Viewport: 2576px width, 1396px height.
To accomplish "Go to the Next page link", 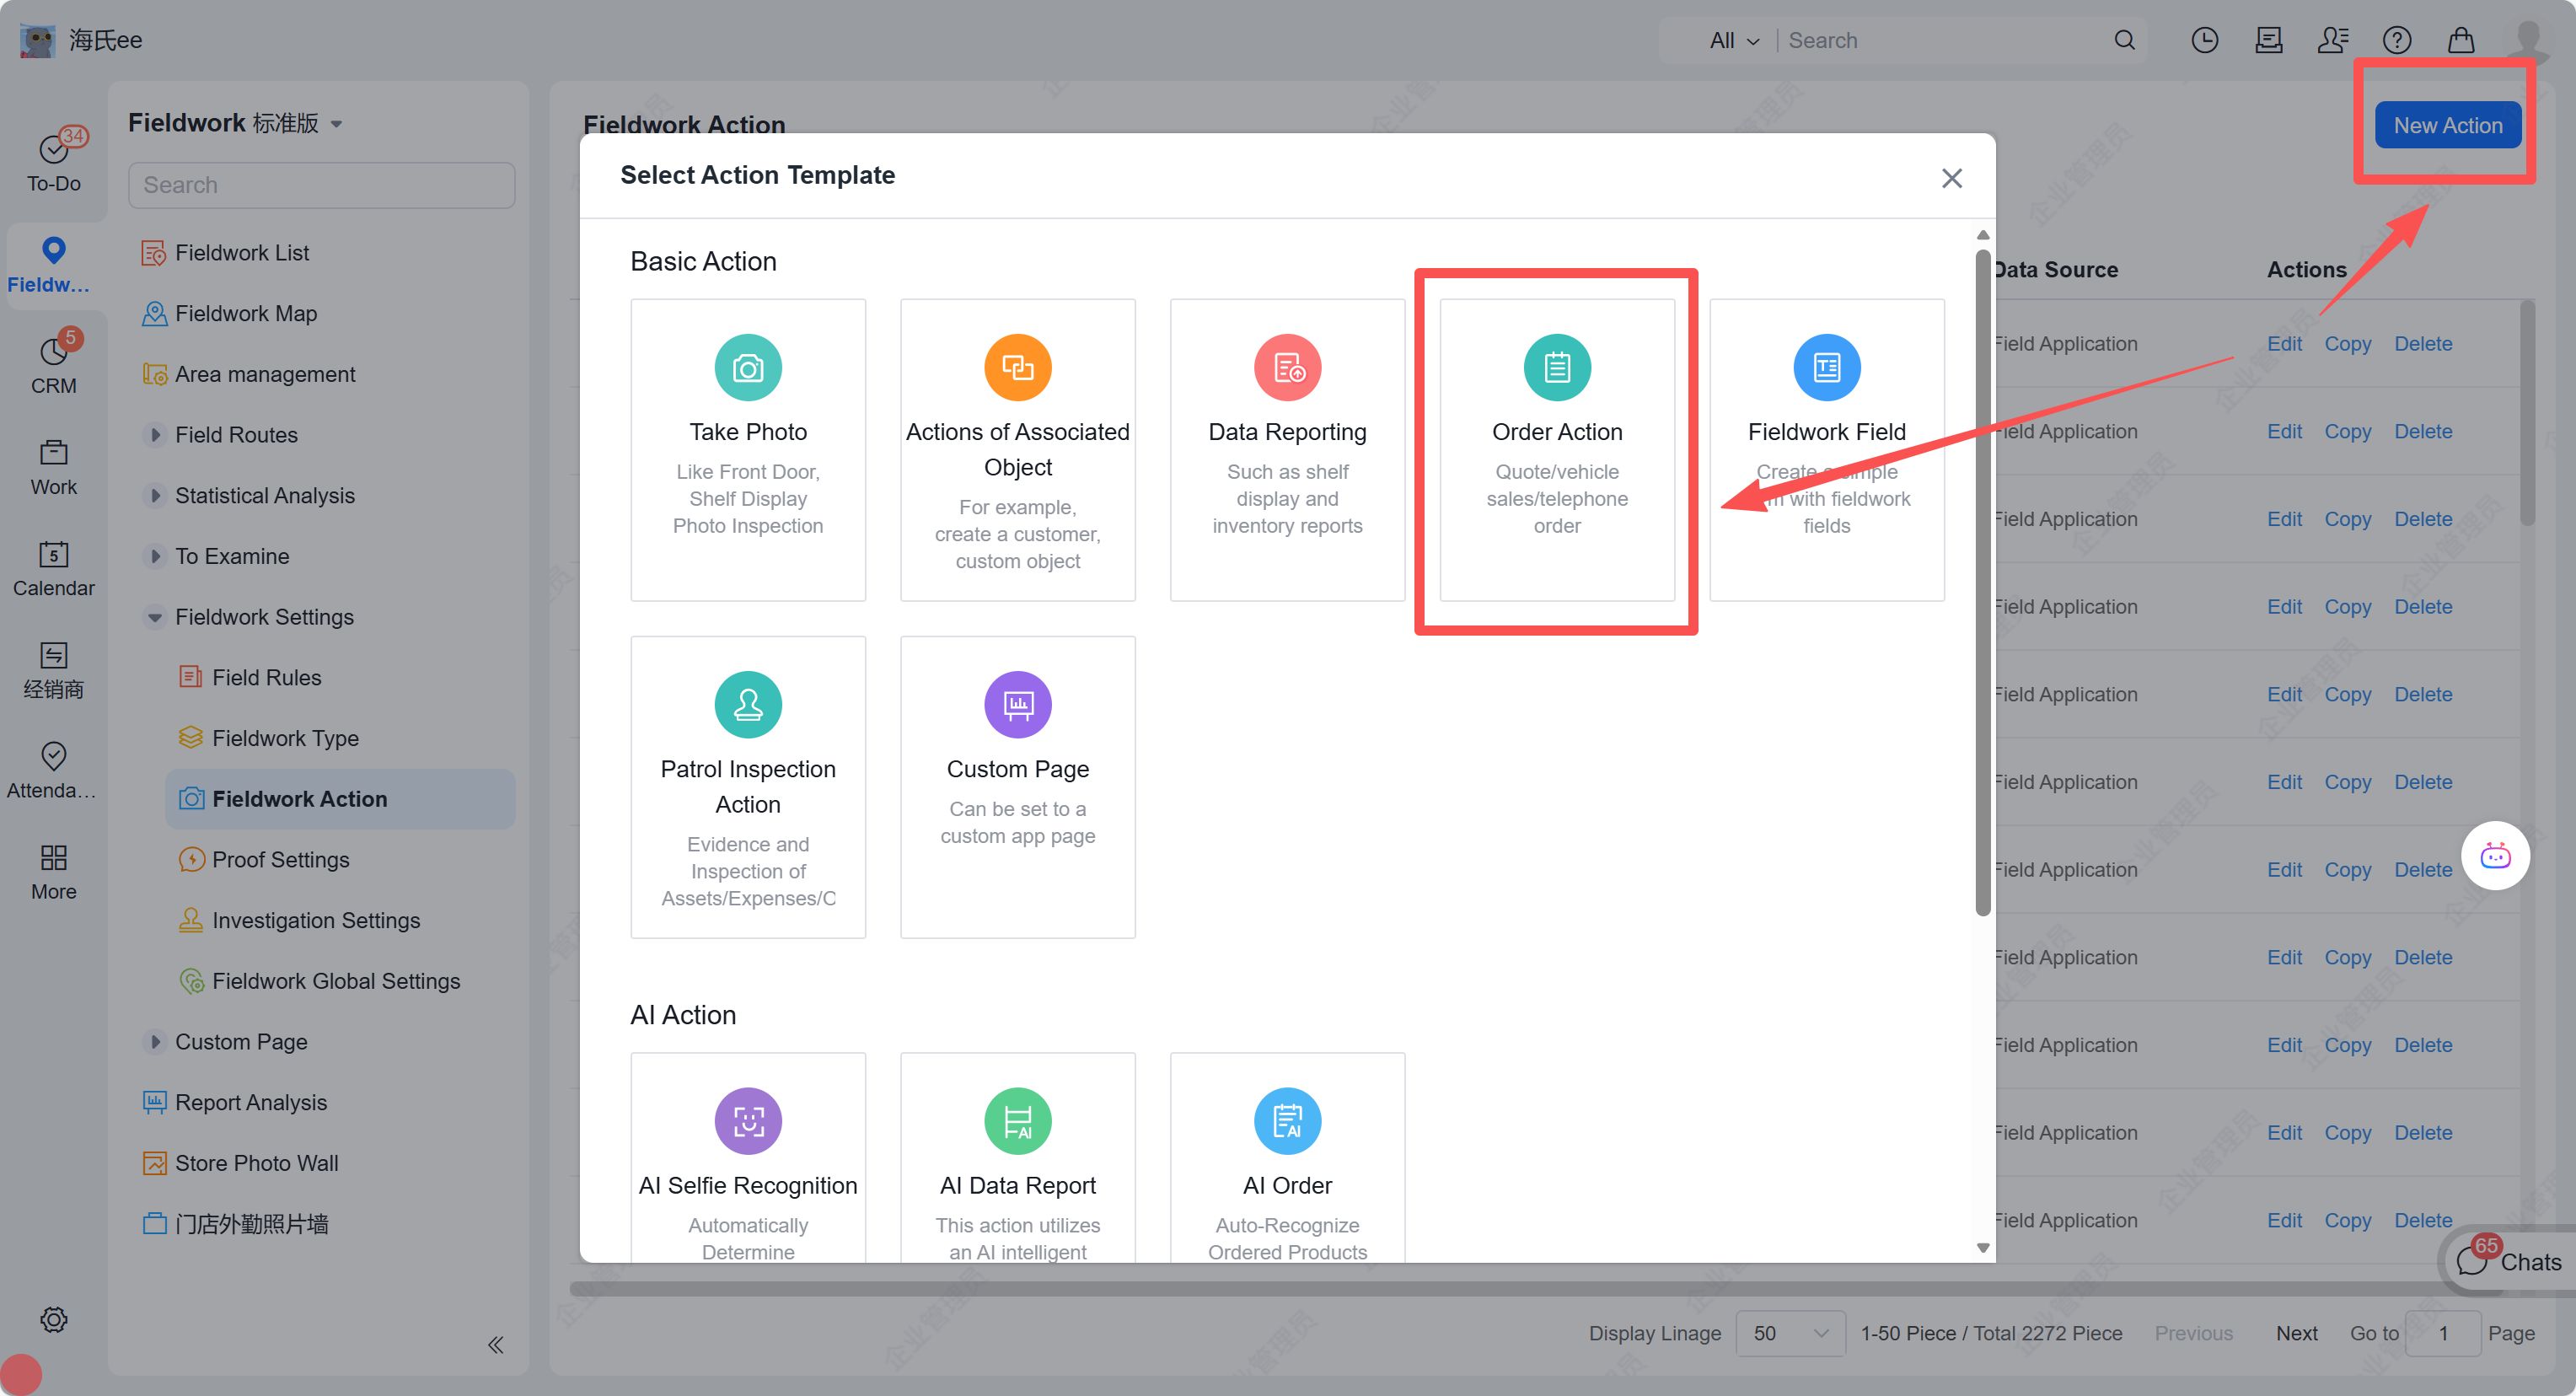I will coord(2296,1333).
